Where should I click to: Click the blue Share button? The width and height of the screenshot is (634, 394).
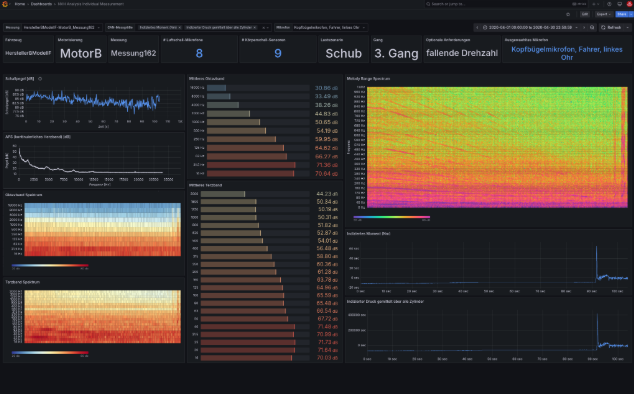(x=621, y=14)
